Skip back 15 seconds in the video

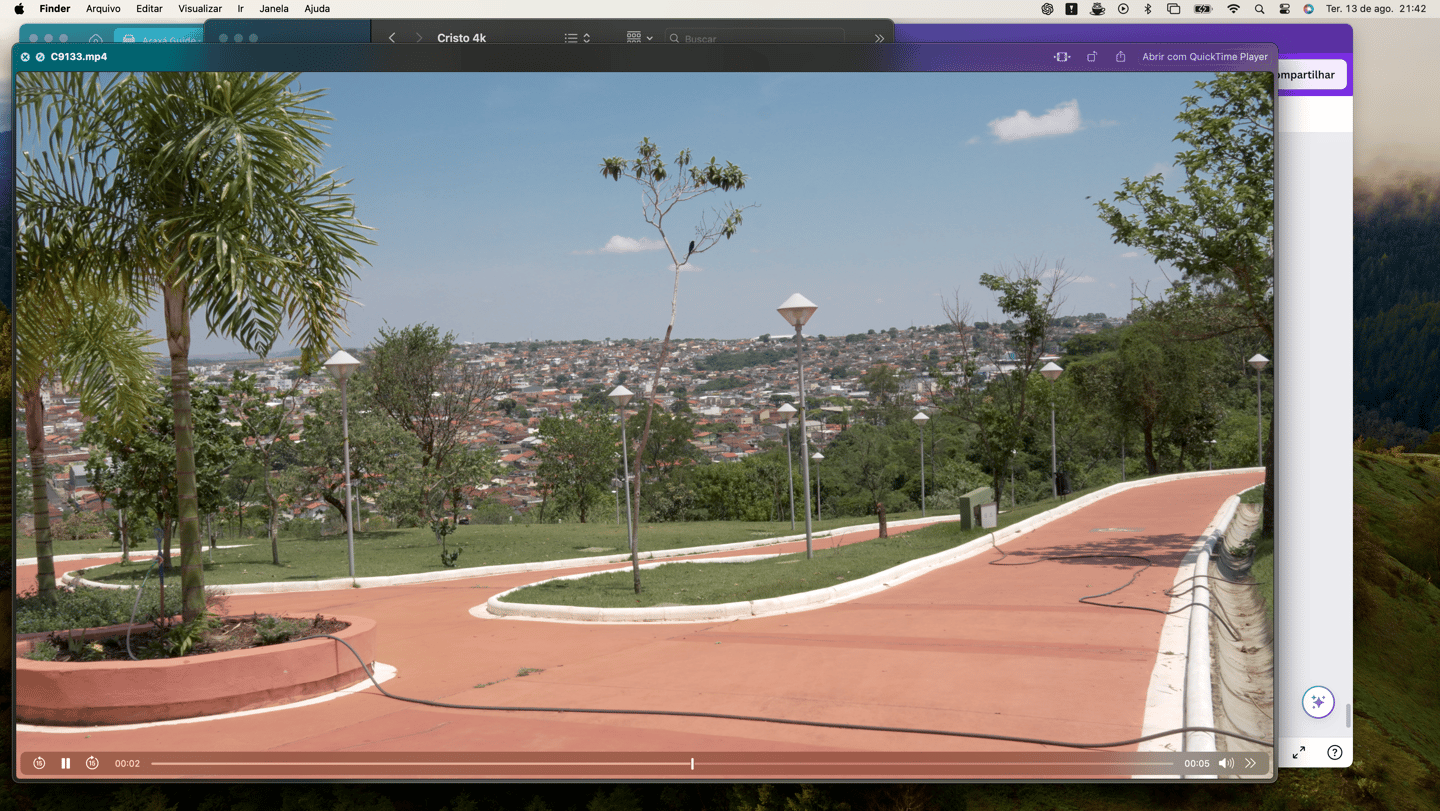pyautogui.click(x=39, y=763)
